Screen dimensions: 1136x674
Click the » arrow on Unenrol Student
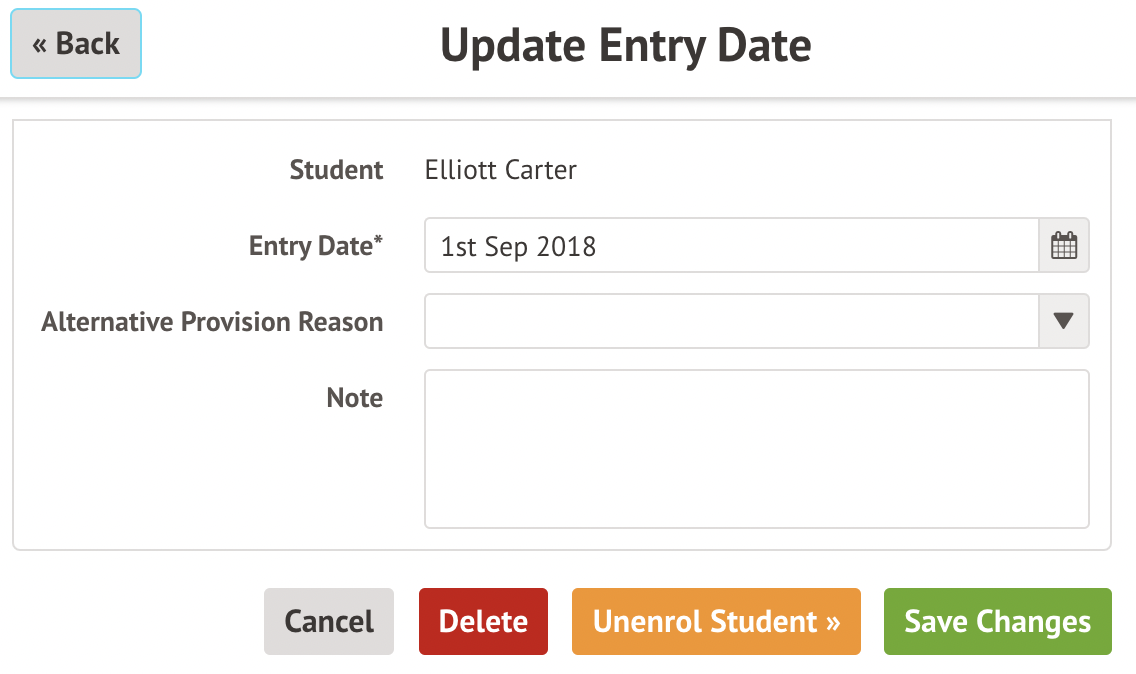832,622
